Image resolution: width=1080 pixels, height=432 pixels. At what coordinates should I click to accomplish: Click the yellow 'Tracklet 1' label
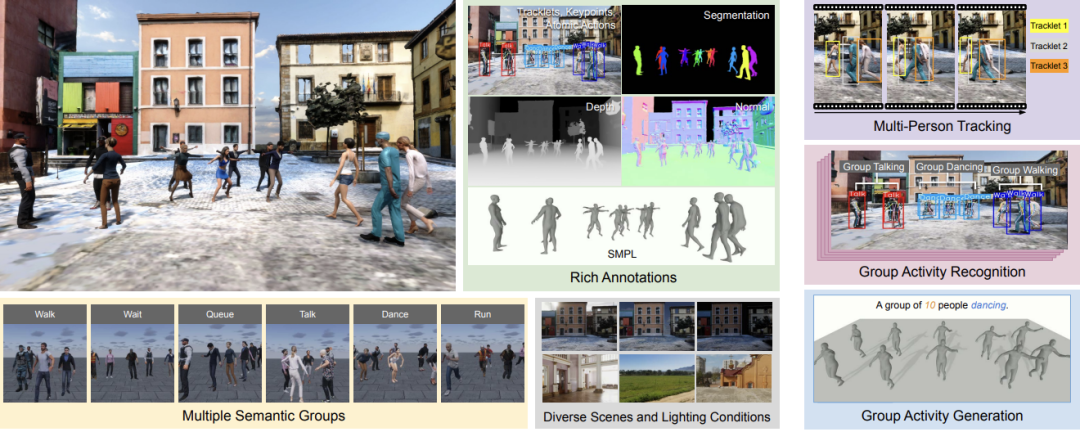[1049, 27]
